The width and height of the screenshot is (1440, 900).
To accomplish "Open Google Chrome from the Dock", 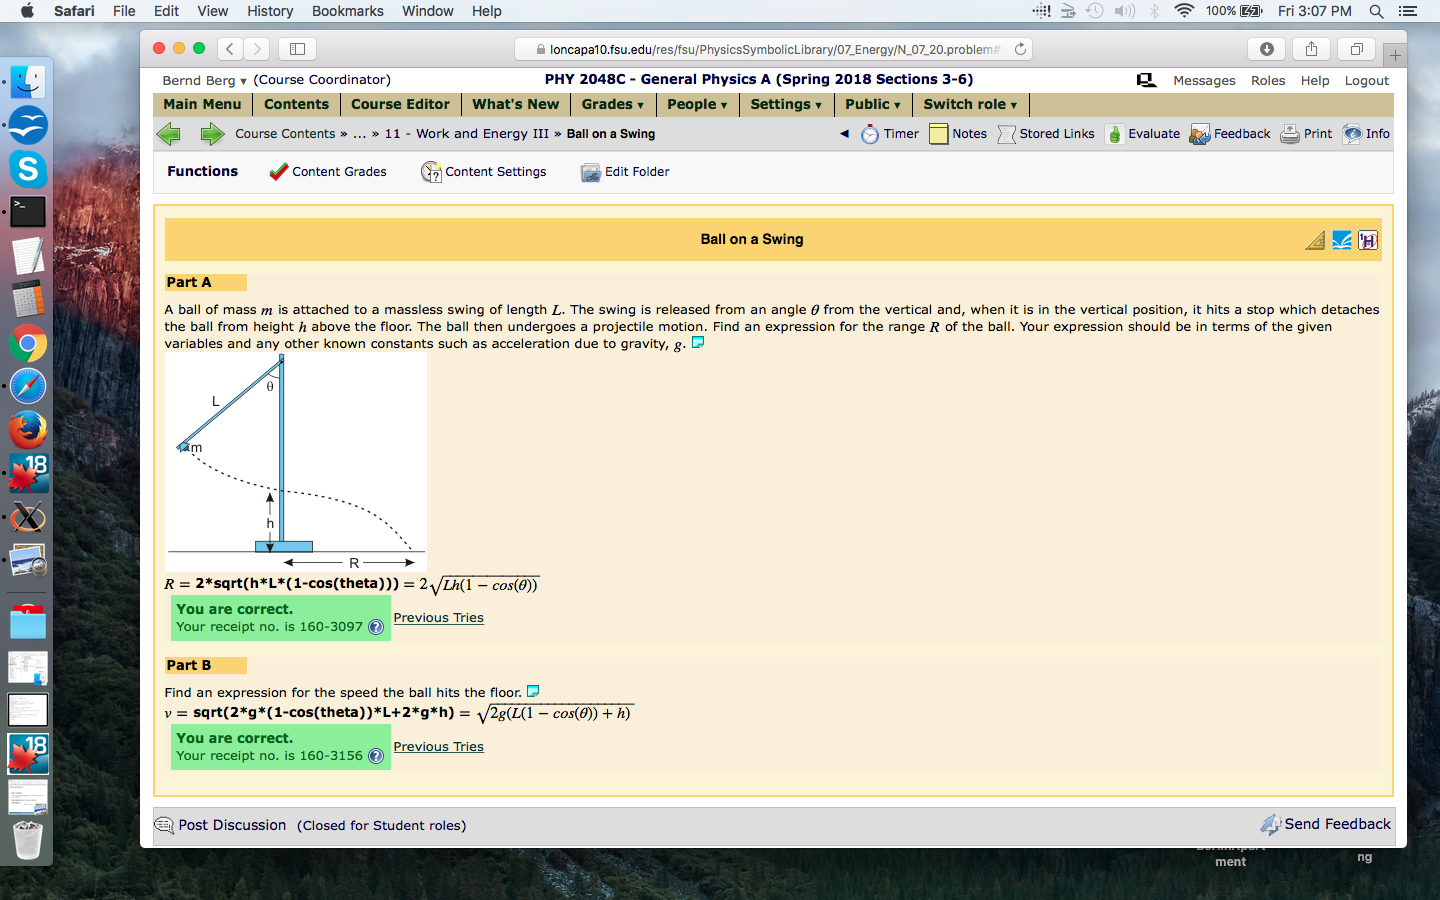I will pyautogui.click(x=28, y=344).
